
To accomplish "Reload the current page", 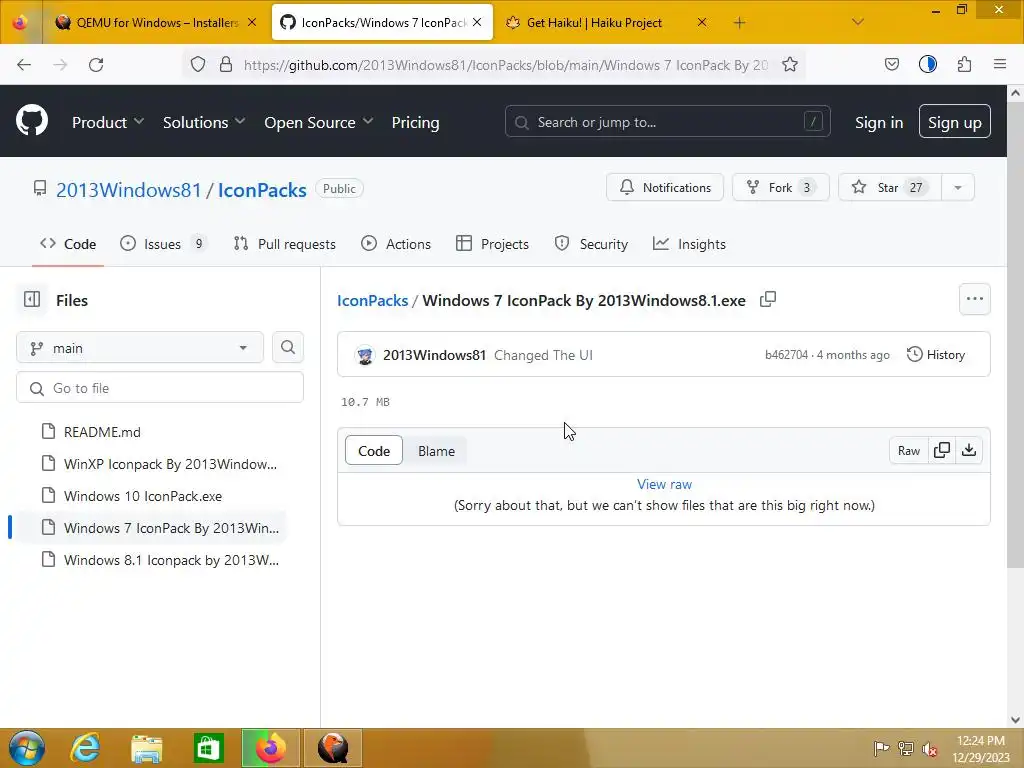I will pyautogui.click(x=96, y=65).
